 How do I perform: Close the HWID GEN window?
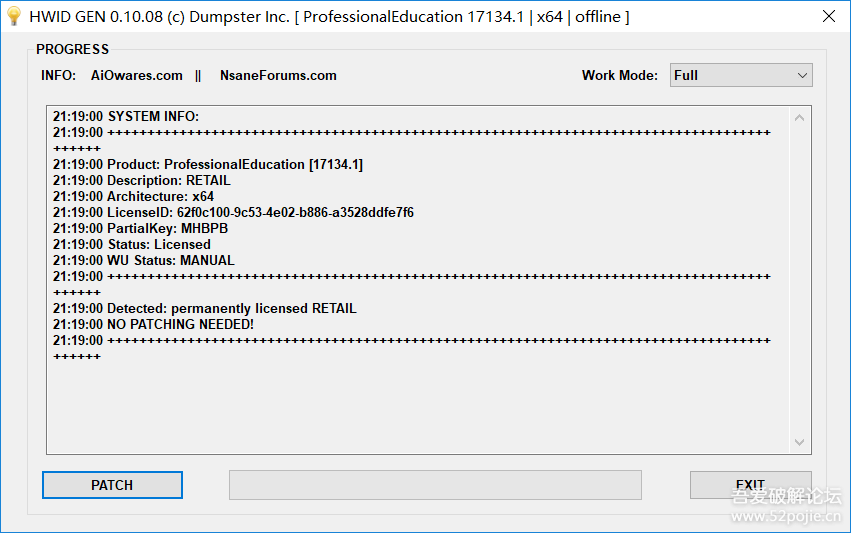pyautogui.click(x=828, y=17)
